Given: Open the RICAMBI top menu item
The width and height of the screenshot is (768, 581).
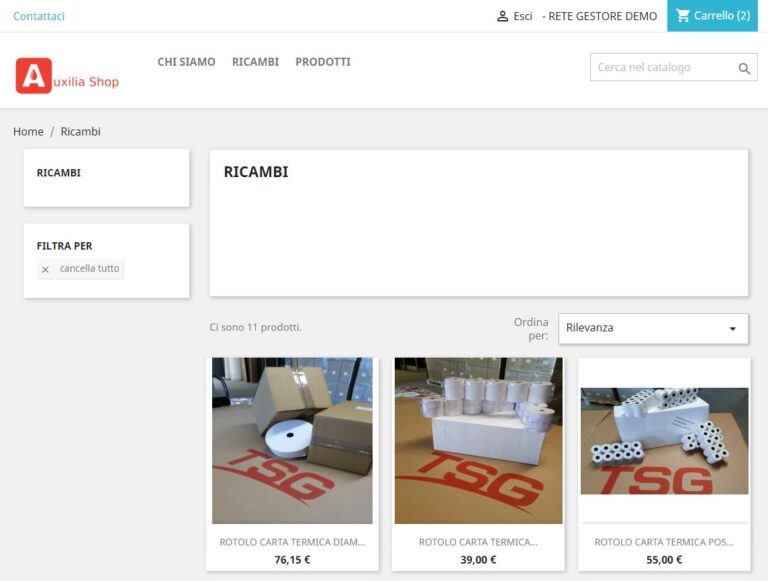Looking at the screenshot, I should pos(255,62).
